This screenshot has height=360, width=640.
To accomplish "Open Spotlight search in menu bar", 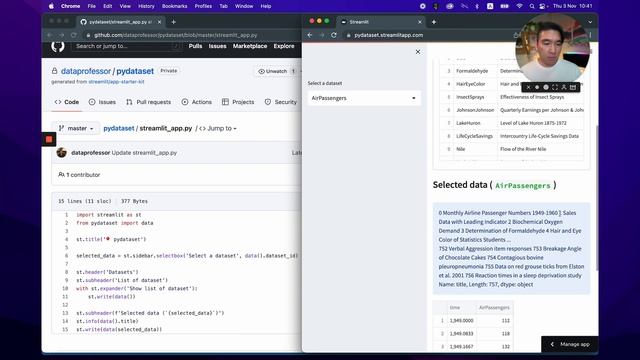I will point(531,6).
